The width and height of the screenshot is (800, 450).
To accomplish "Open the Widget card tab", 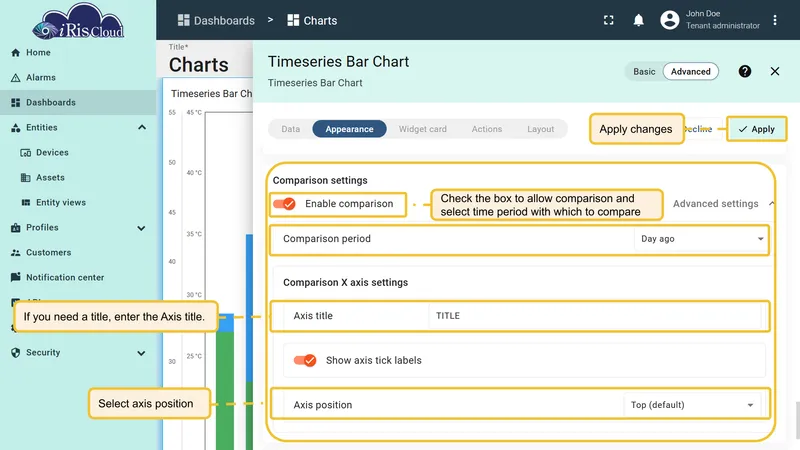I will [422, 129].
